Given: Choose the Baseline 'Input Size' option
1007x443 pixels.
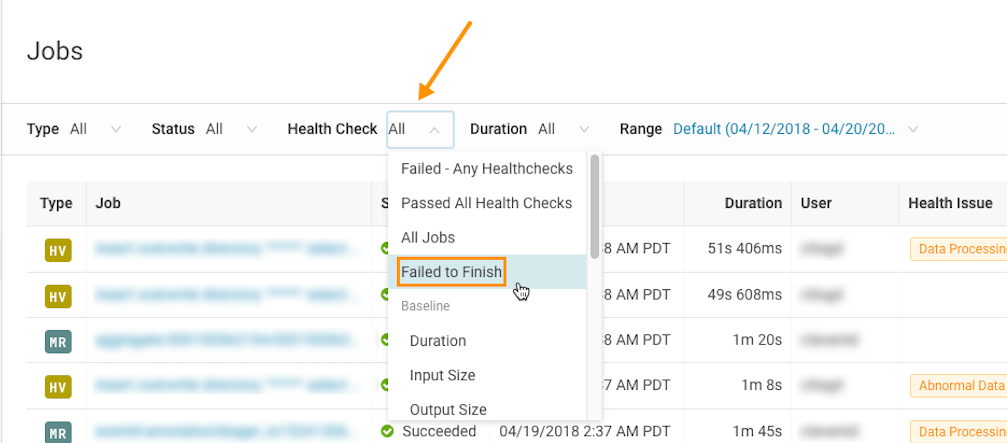Looking at the screenshot, I should click(x=442, y=375).
